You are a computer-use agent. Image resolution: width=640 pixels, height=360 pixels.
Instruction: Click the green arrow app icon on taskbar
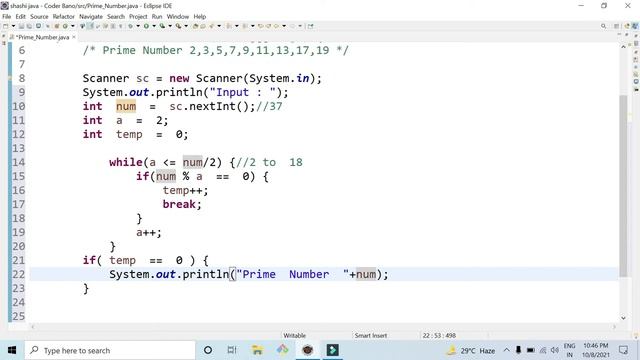click(332, 350)
